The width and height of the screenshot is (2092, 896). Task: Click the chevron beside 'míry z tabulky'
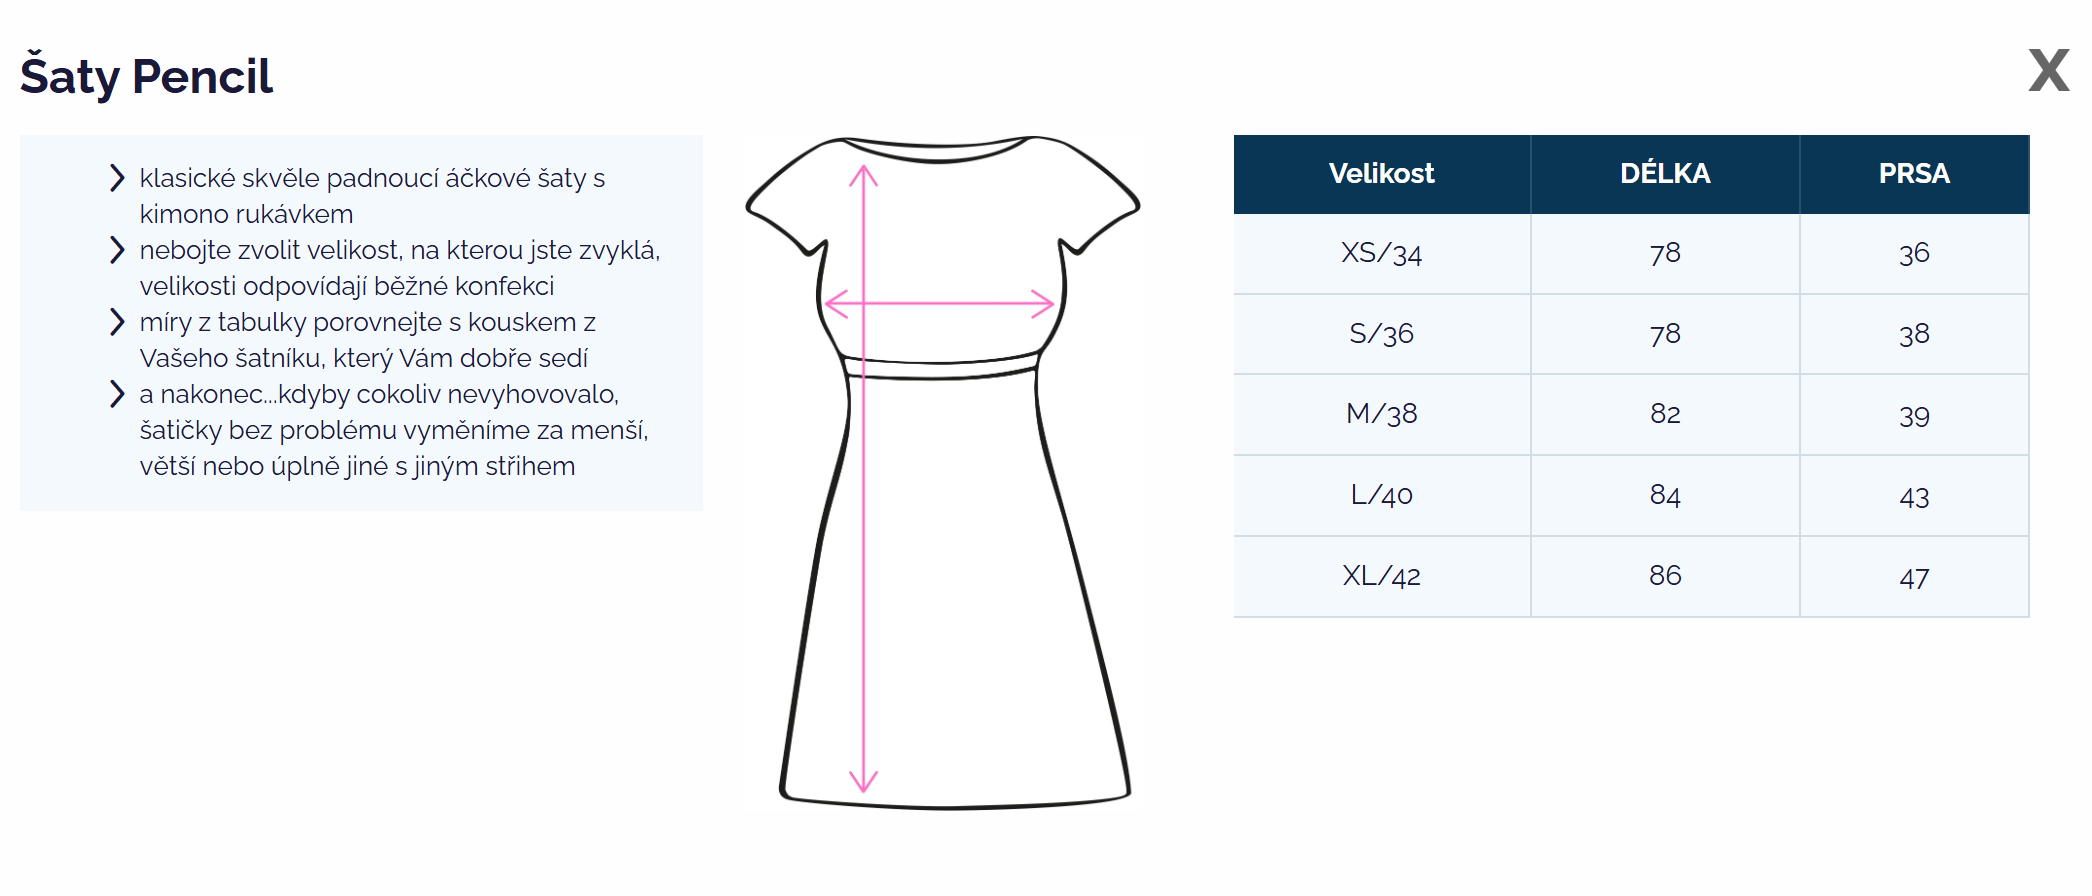point(117,322)
